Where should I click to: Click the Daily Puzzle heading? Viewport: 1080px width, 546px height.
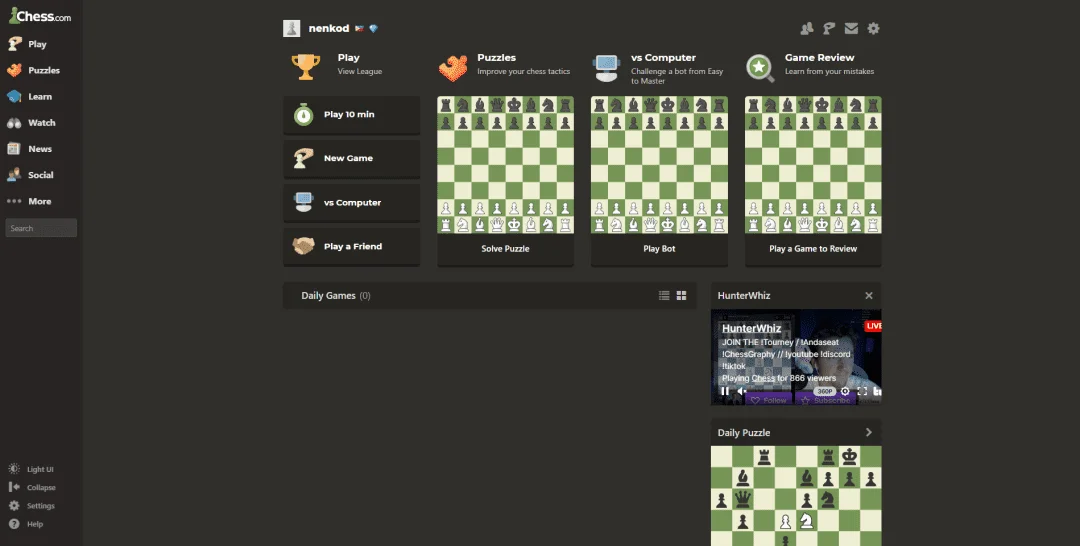(744, 432)
